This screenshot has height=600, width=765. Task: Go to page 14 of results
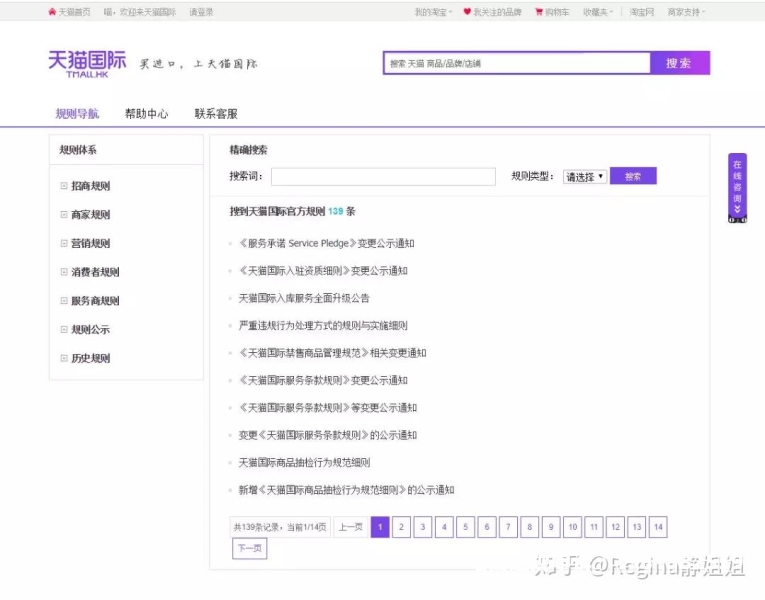(658, 527)
